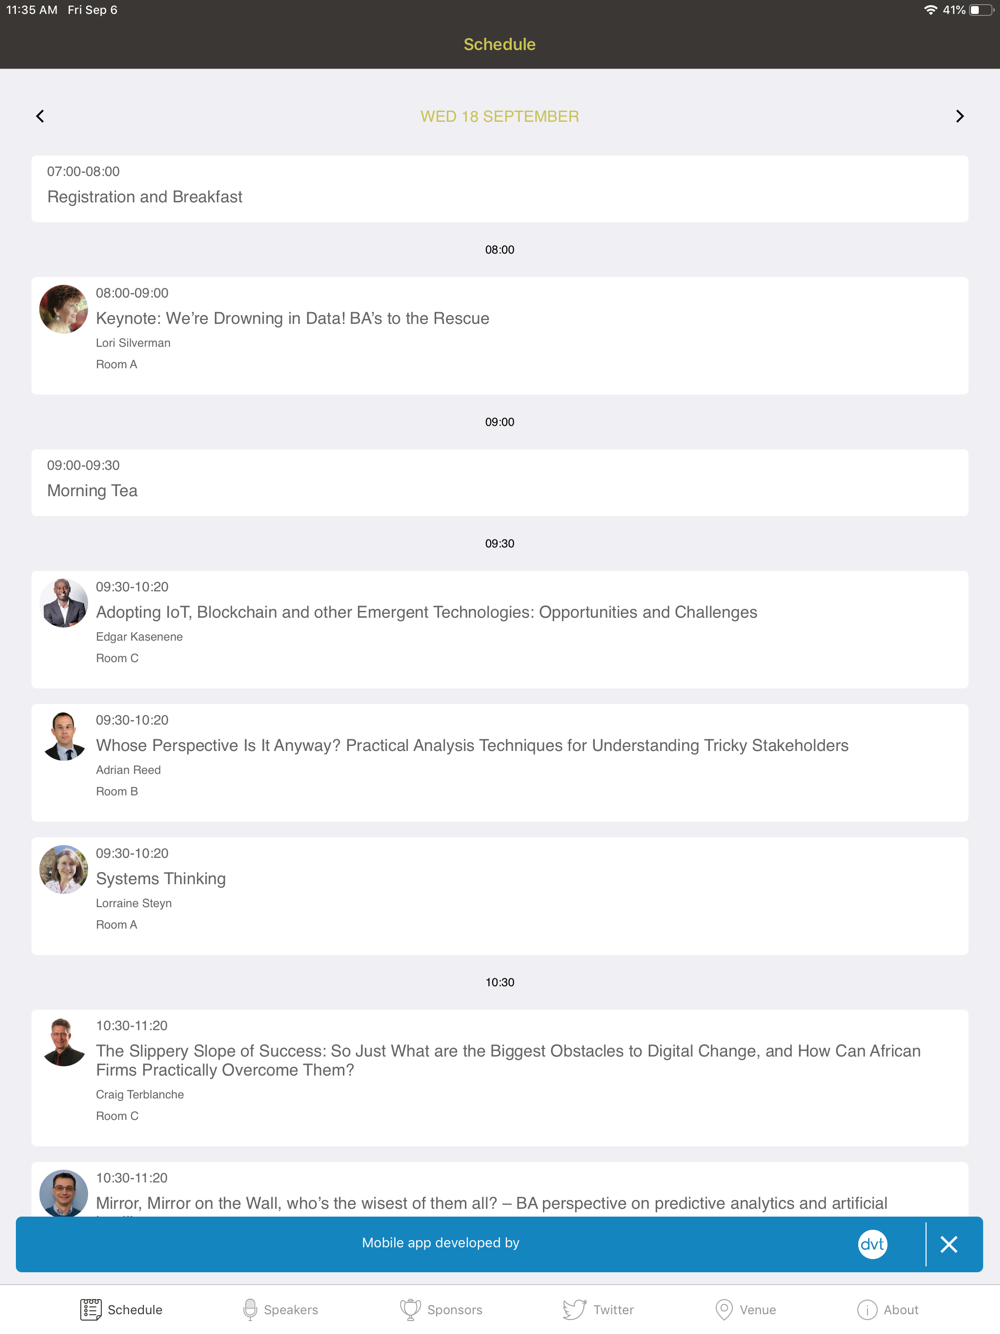The width and height of the screenshot is (1000, 1334).
Task: Select the Registration and Breakfast entry
Action: (500, 188)
